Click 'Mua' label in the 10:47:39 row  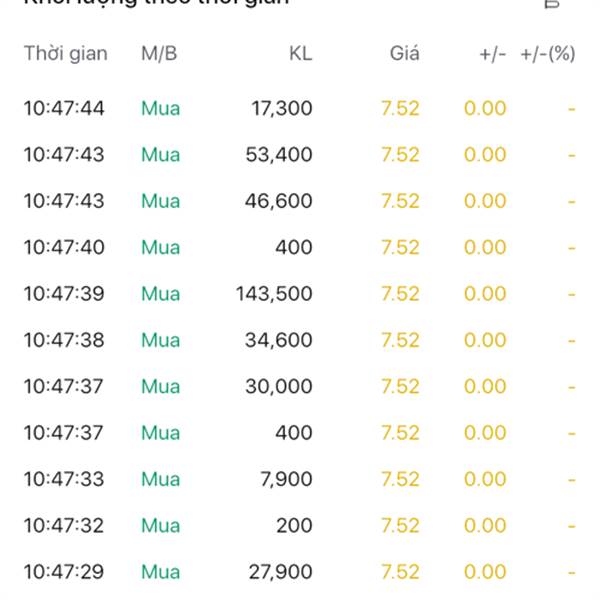[x=160, y=294]
